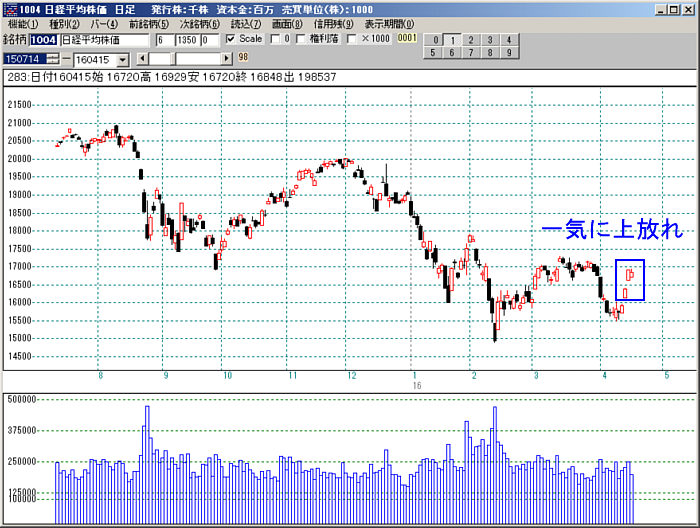Click the start date 150714 spinner arrows
The height and width of the screenshot is (528, 700).
tap(52, 59)
